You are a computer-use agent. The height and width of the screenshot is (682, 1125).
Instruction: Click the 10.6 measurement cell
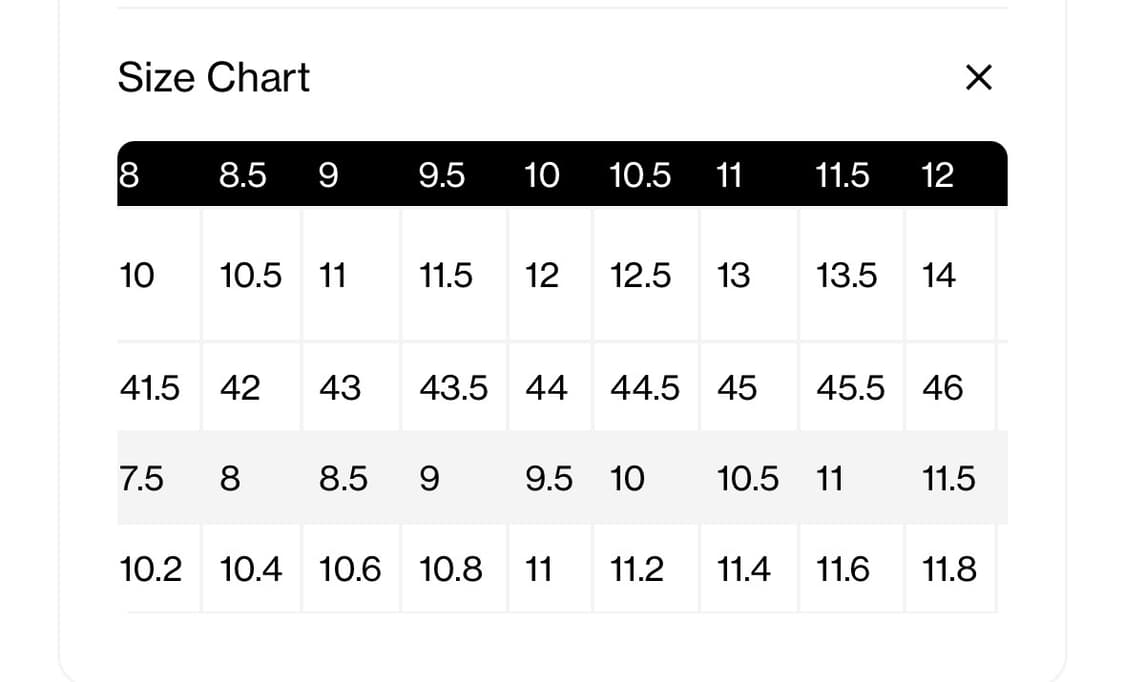coord(350,569)
